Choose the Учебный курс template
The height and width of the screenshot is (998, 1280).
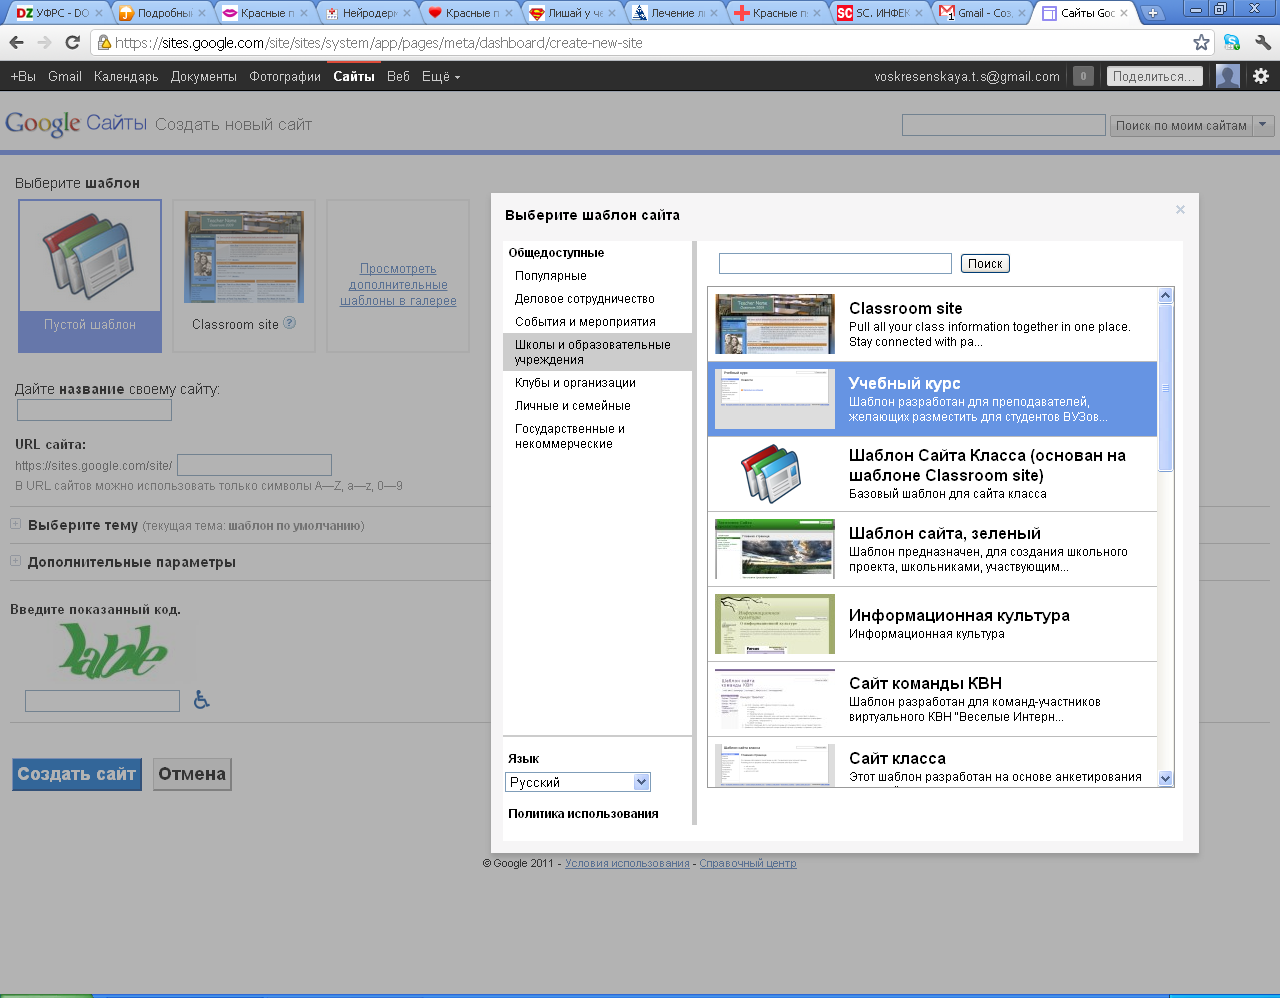(x=932, y=399)
